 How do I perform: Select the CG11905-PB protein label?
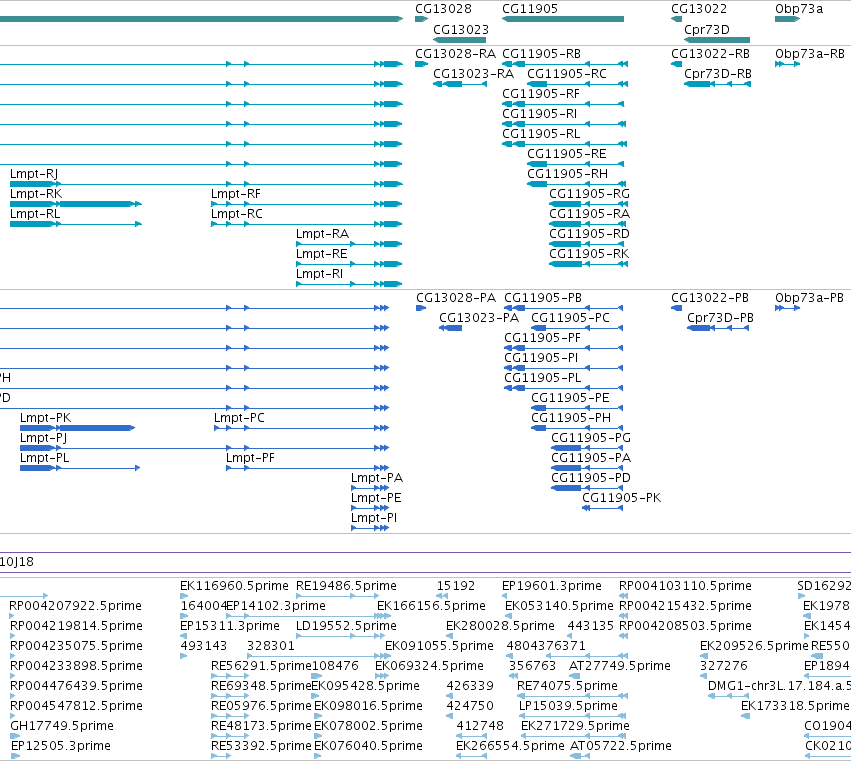(x=543, y=298)
